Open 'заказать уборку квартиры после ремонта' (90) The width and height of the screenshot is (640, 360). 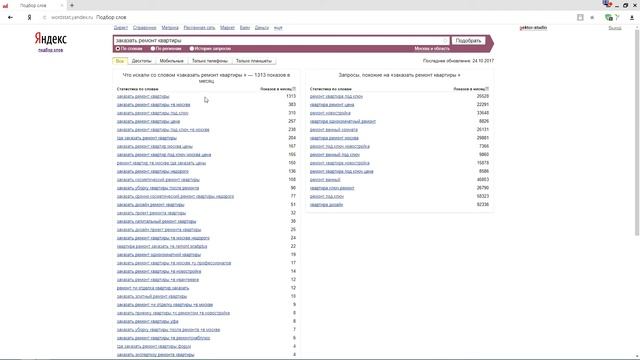pyautogui.click(x=158, y=188)
